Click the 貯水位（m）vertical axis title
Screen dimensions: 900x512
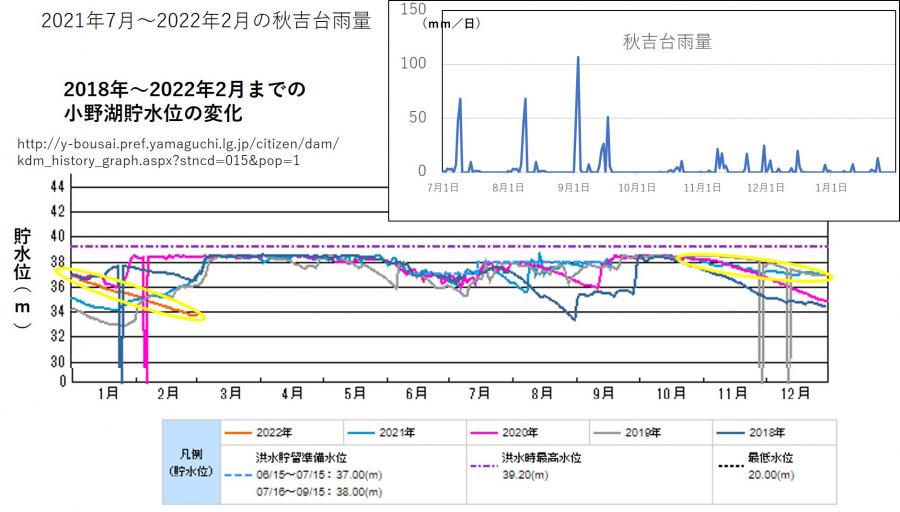pos(22,279)
